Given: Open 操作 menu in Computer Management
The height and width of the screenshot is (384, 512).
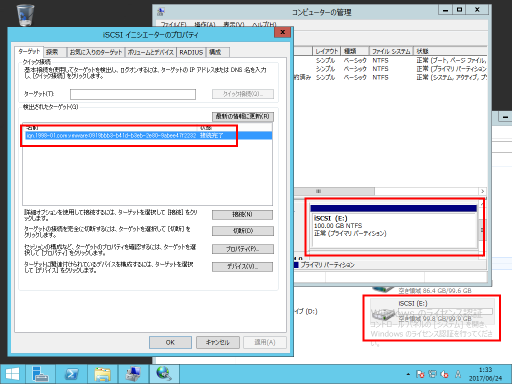Looking at the screenshot, I should point(205,24).
